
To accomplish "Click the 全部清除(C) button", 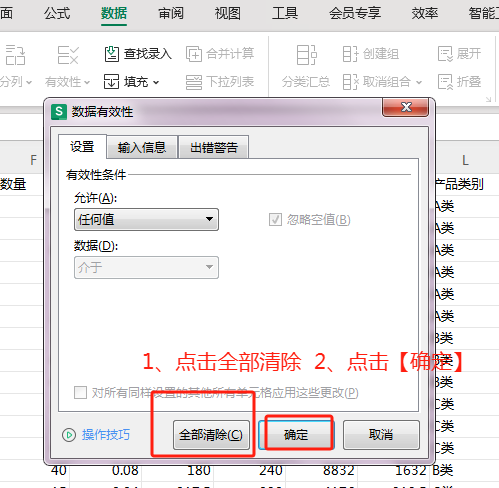I will coord(211,435).
